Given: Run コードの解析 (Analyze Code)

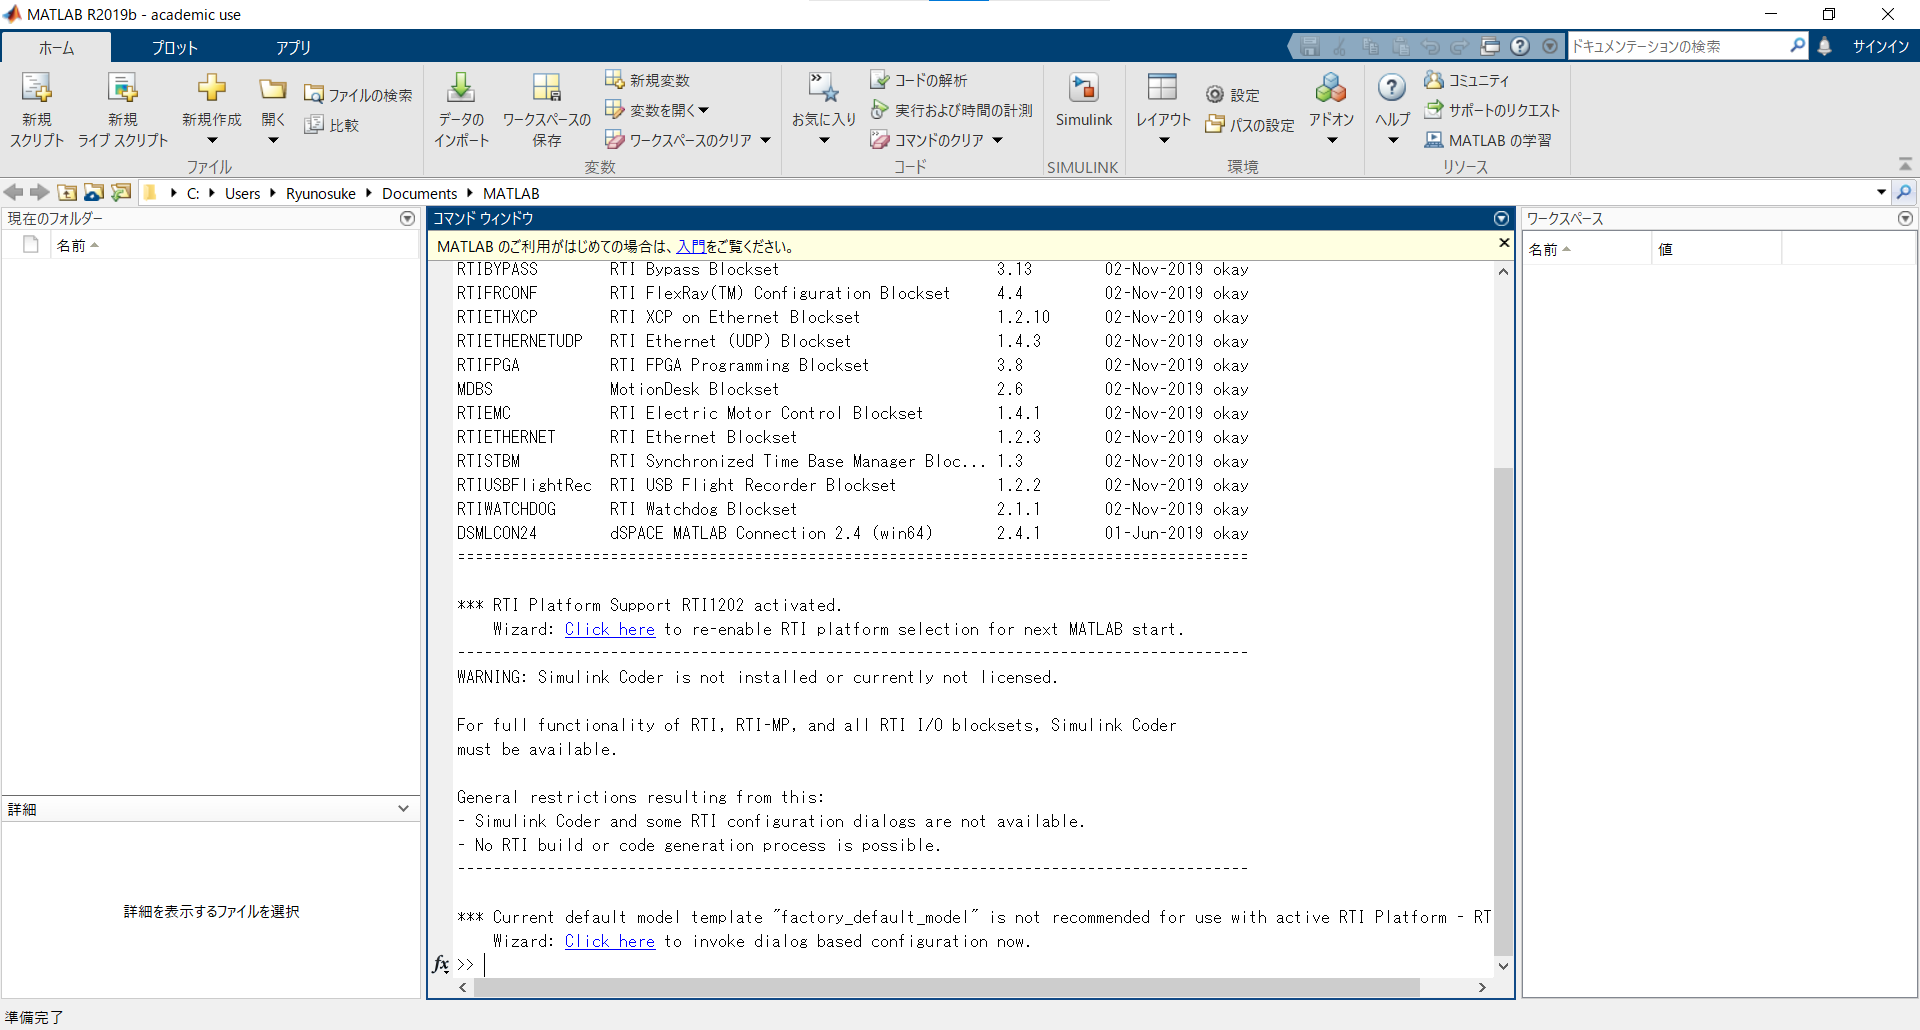Looking at the screenshot, I should click(x=919, y=79).
